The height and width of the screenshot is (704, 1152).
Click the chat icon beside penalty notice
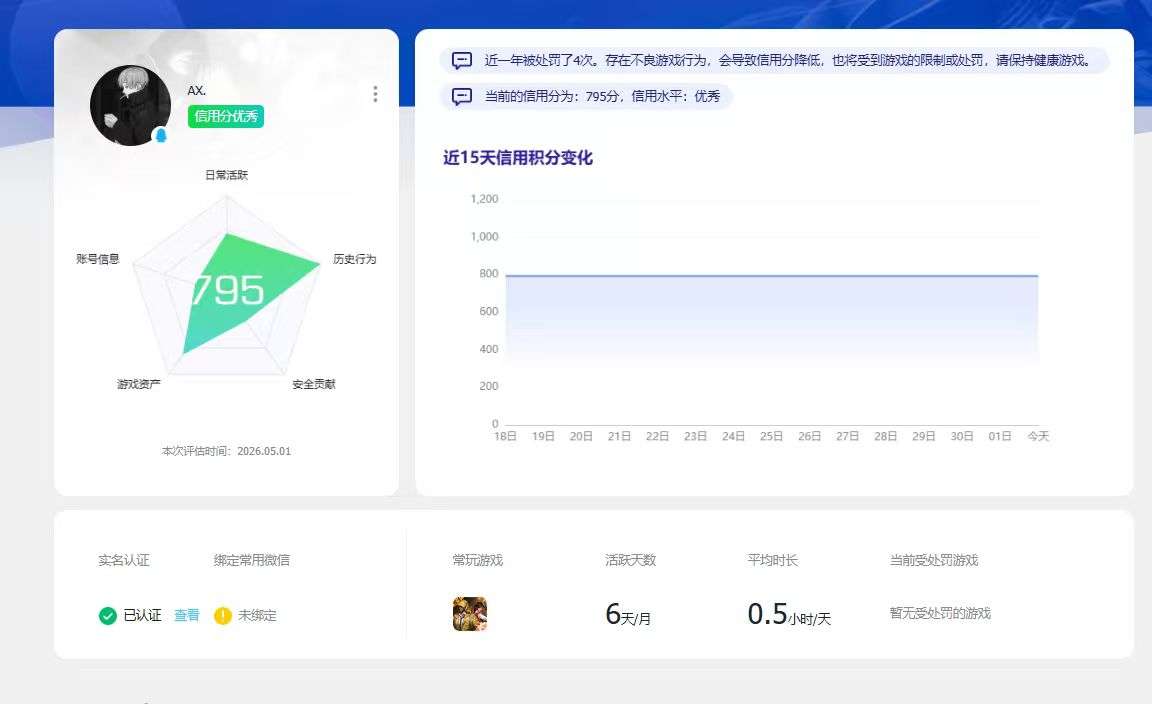click(461, 60)
